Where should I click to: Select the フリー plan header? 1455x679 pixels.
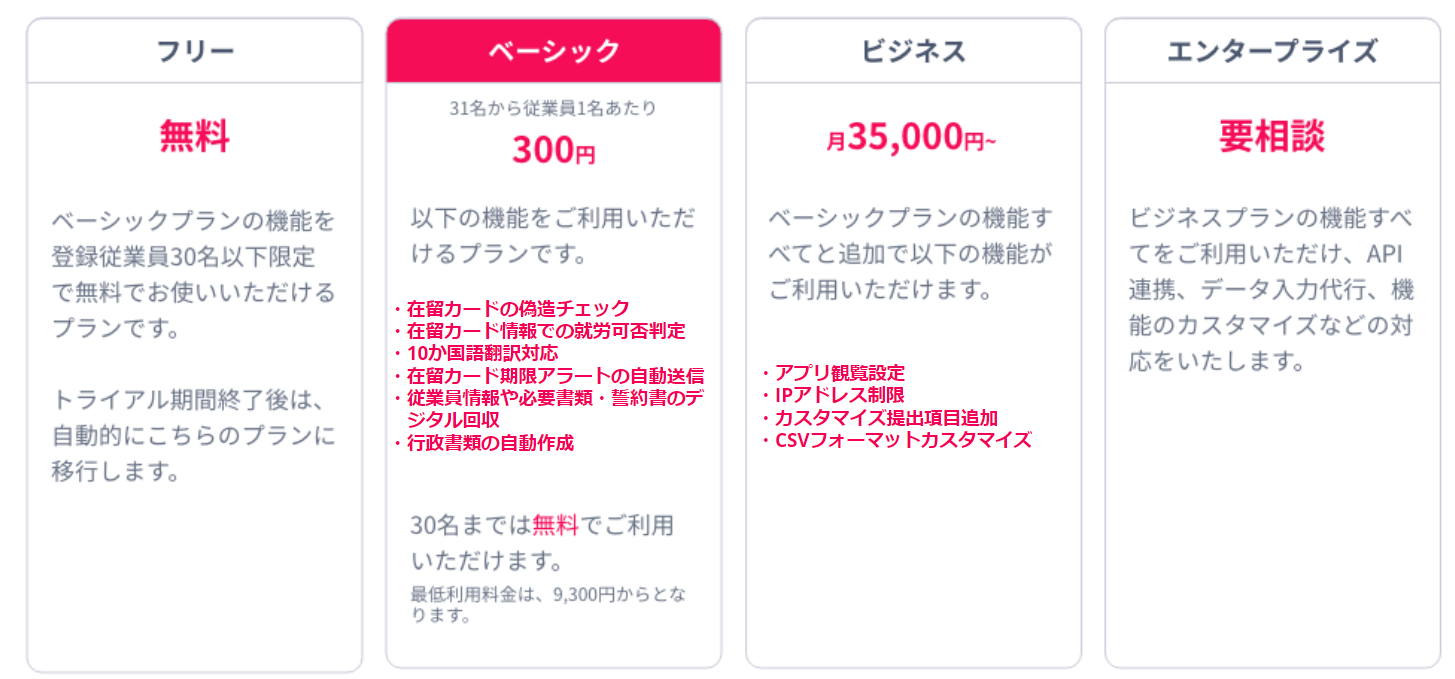tap(195, 51)
